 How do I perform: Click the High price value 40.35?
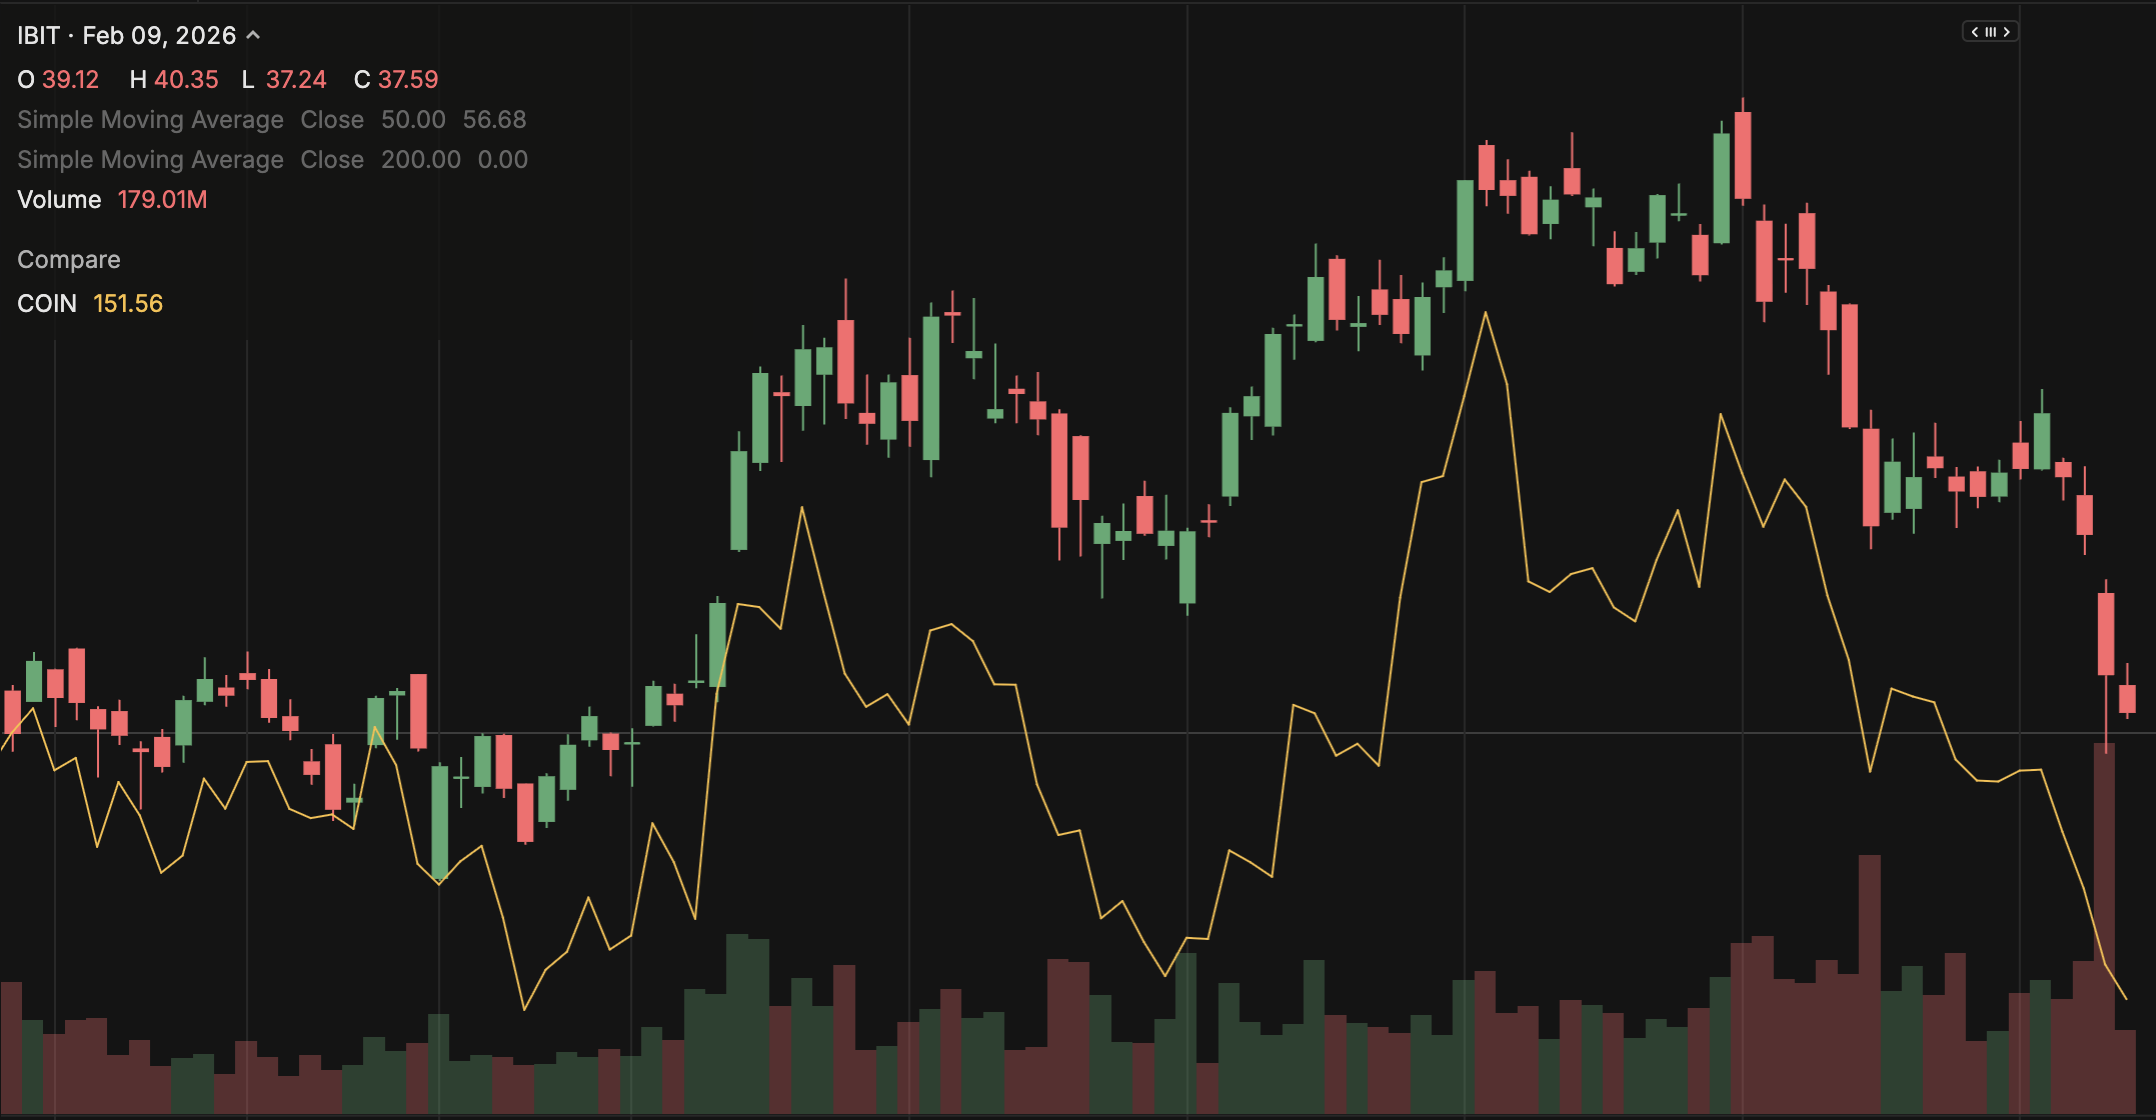[x=186, y=80]
